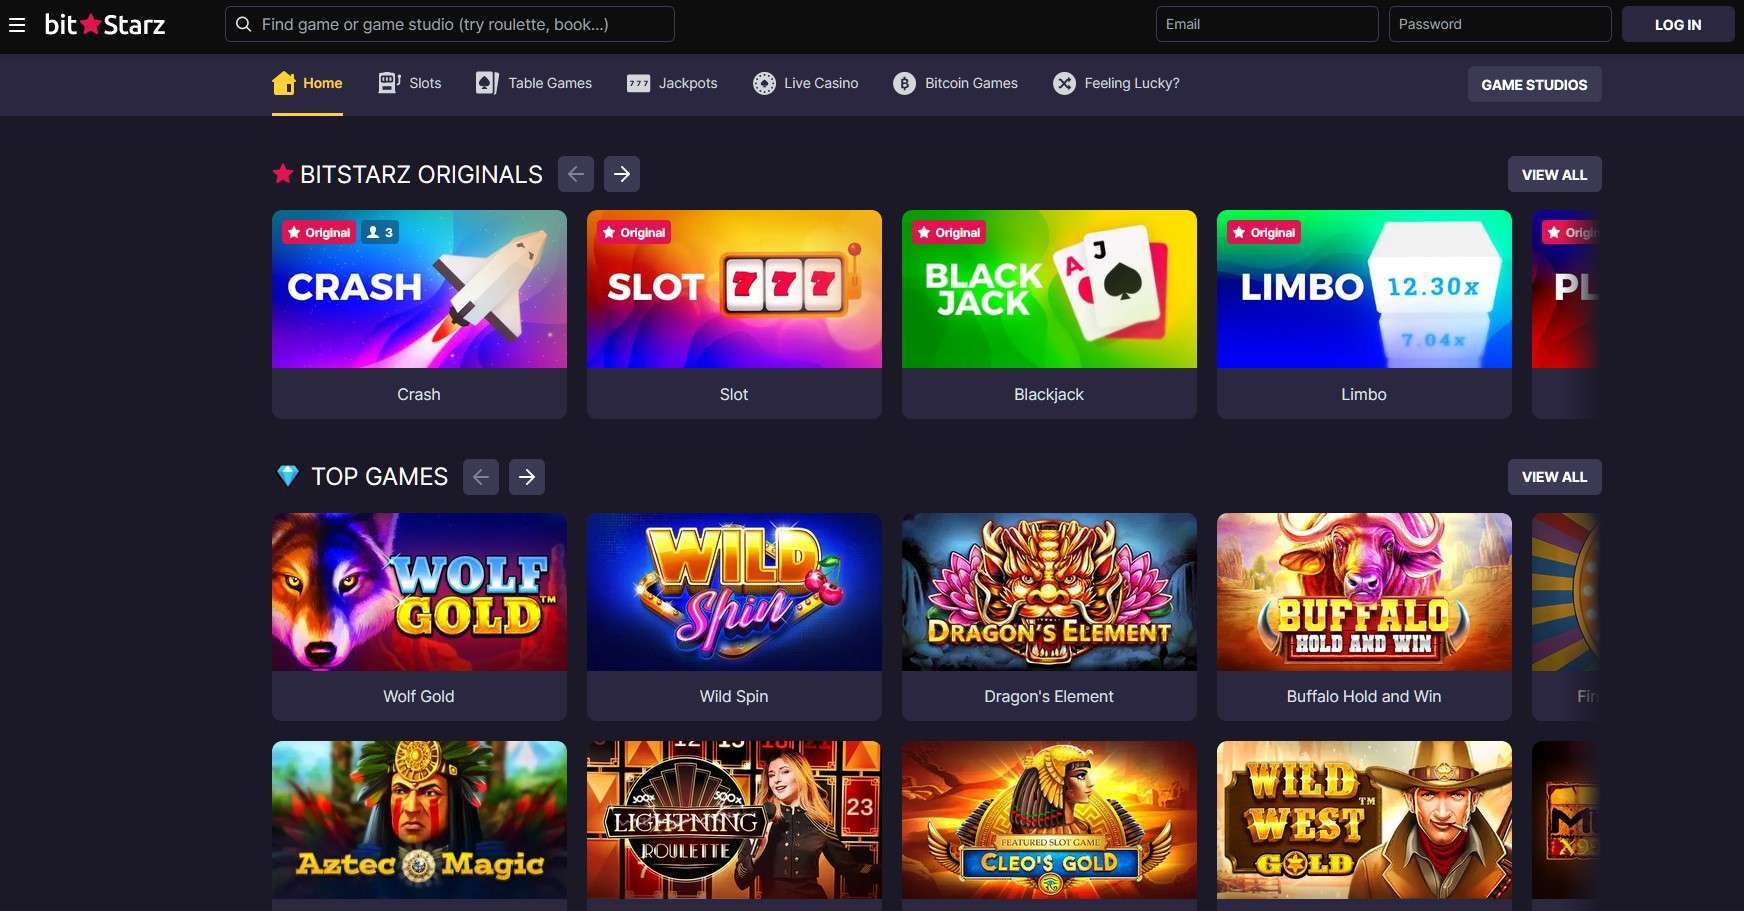Image resolution: width=1744 pixels, height=911 pixels.
Task: Focus the Email input field
Action: [x=1267, y=24]
